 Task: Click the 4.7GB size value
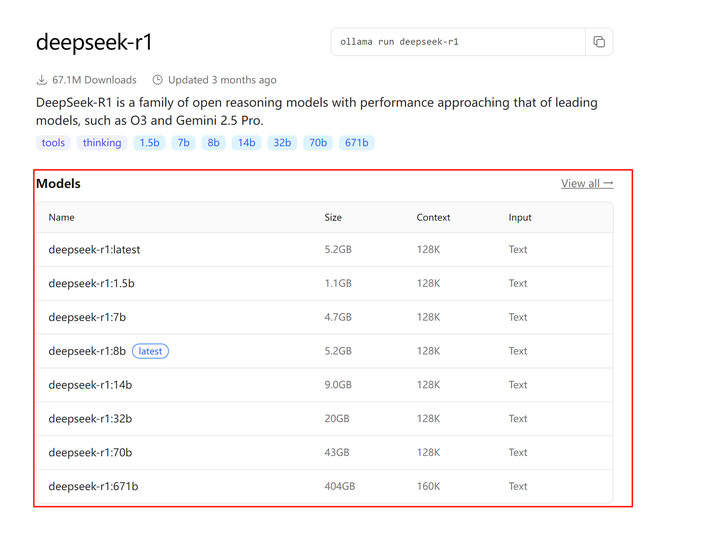[338, 317]
